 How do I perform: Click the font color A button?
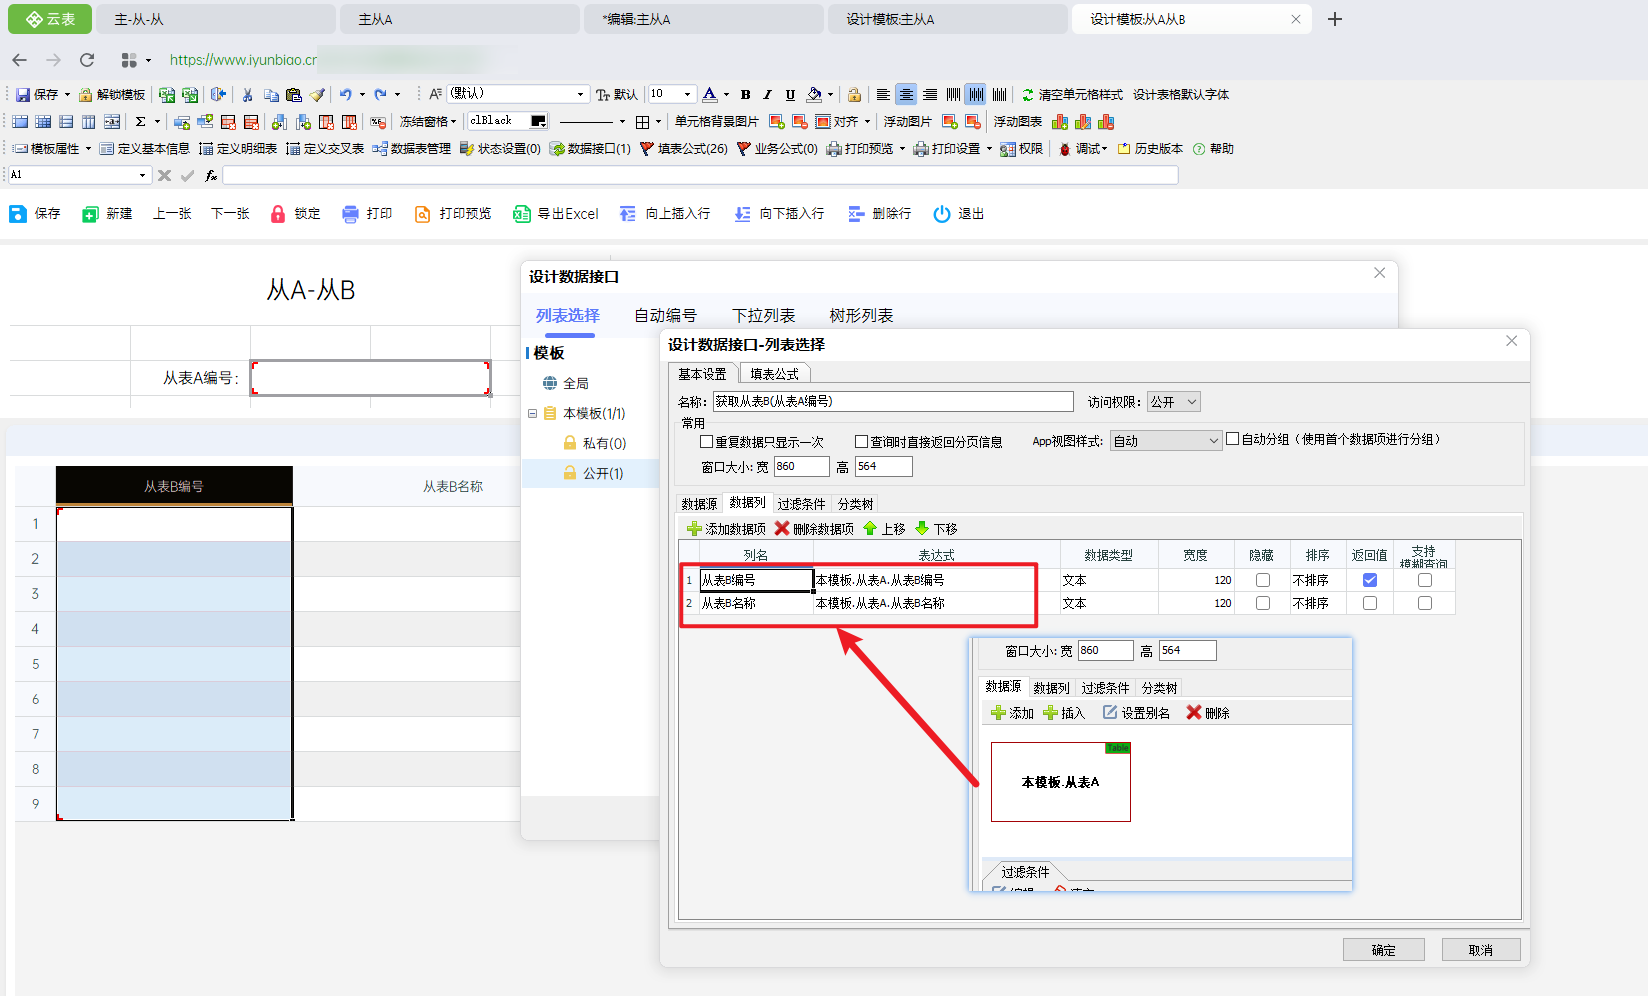pos(710,95)
